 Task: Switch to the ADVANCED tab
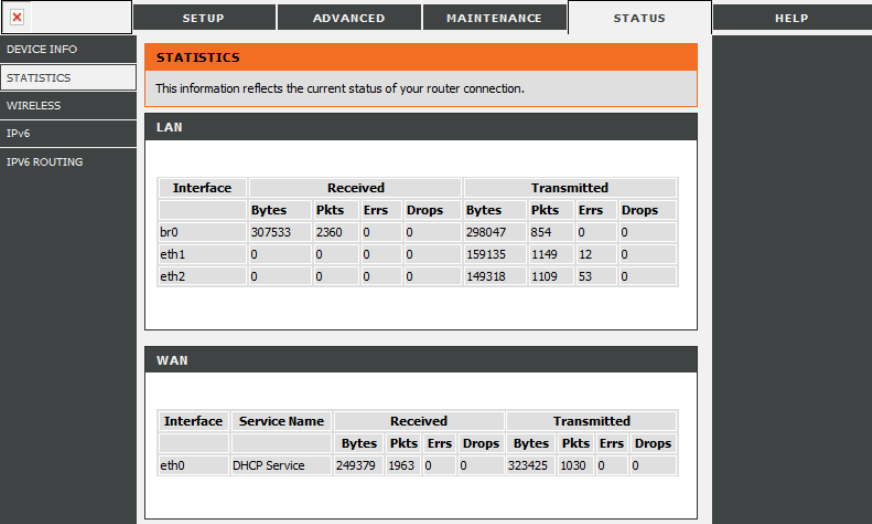click(349, 18)
